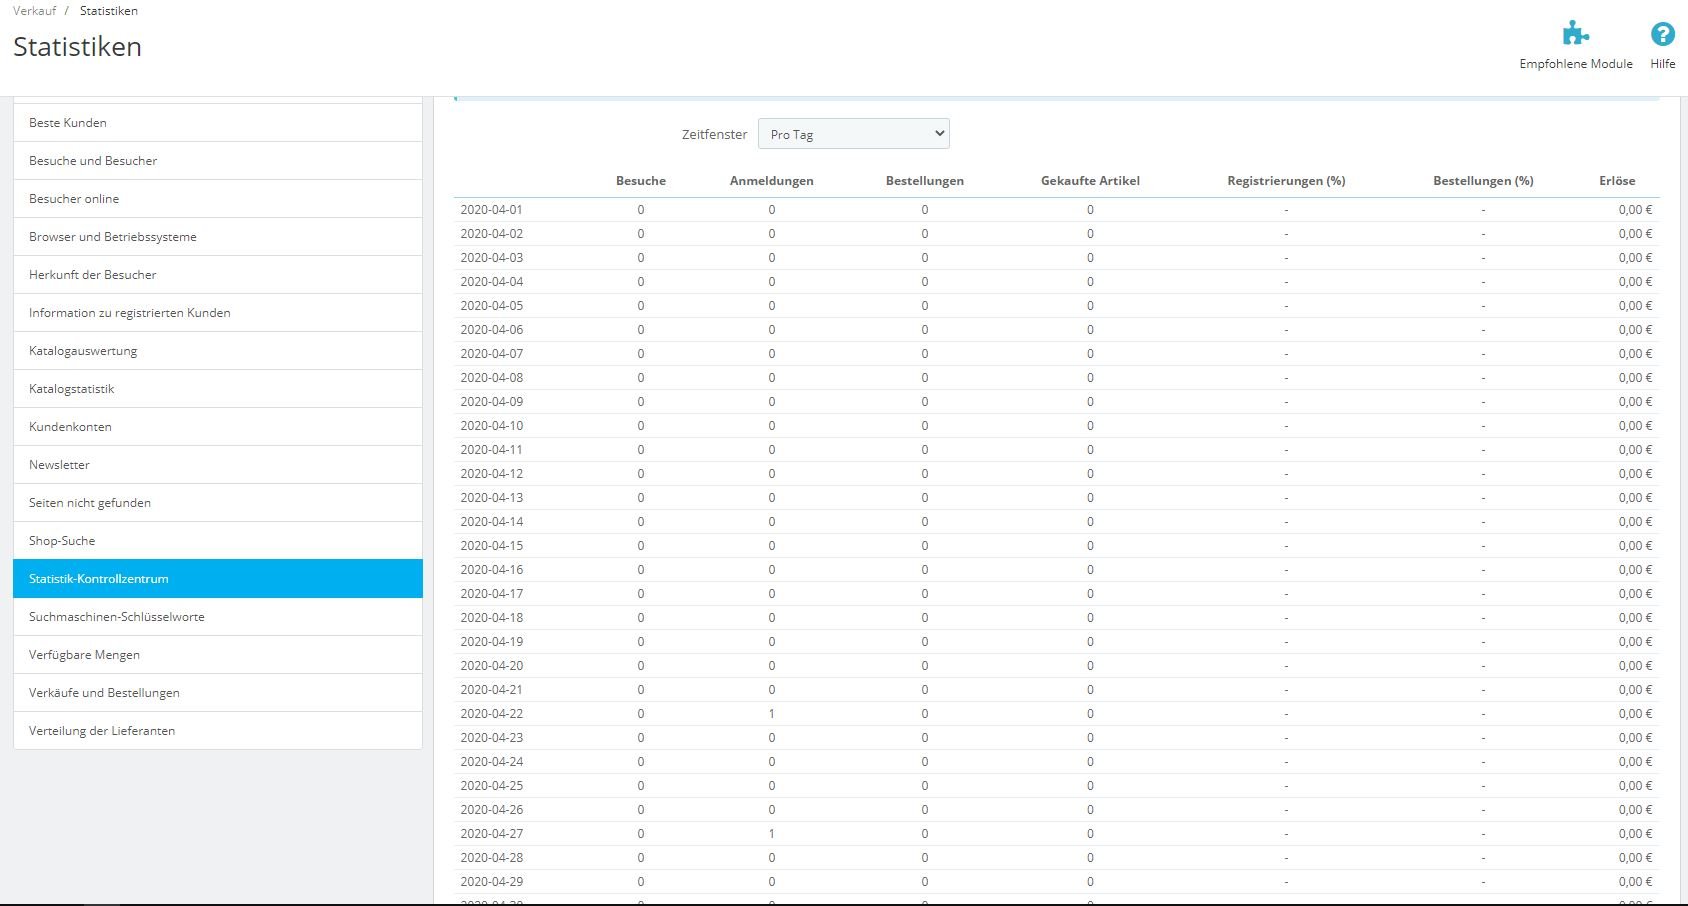Click Gekaufte Artikel value for 2020-04-12

[x=1090, y=474]
